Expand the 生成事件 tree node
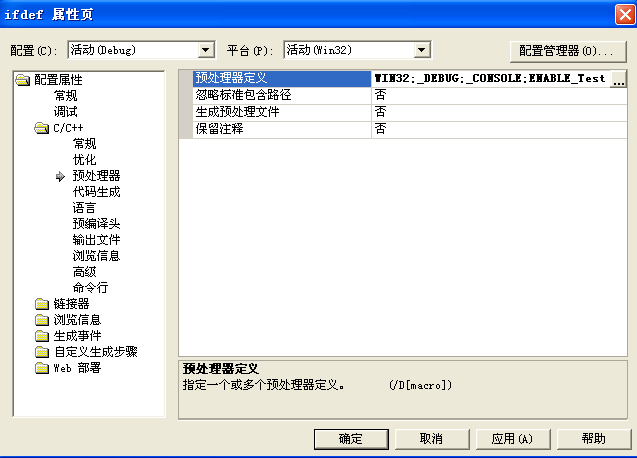This screenshot has height=458, width=637. pyautogui.click(x=77, y=336)
